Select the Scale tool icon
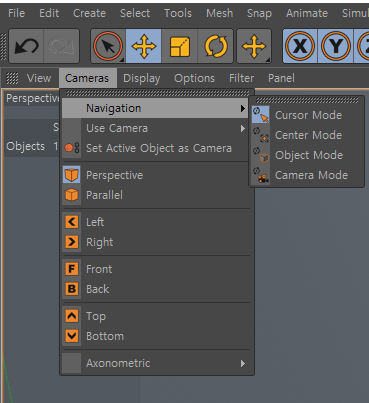Screen dimensions: 369x403 (x=180, y=46)
